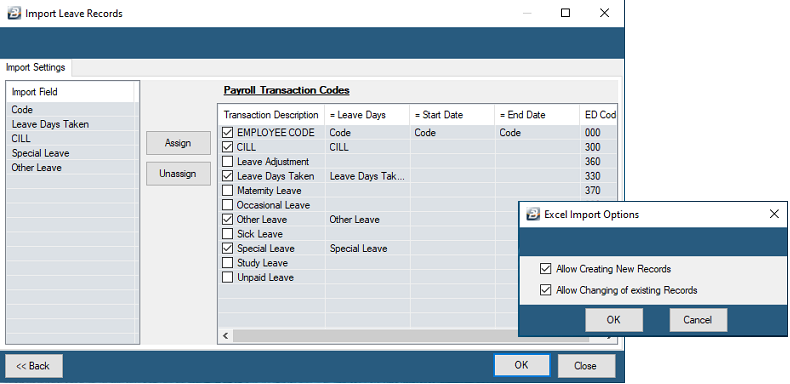Click ED code 000 cell
790x384 pixels.
pyautogui.click(x=599, y=133)
